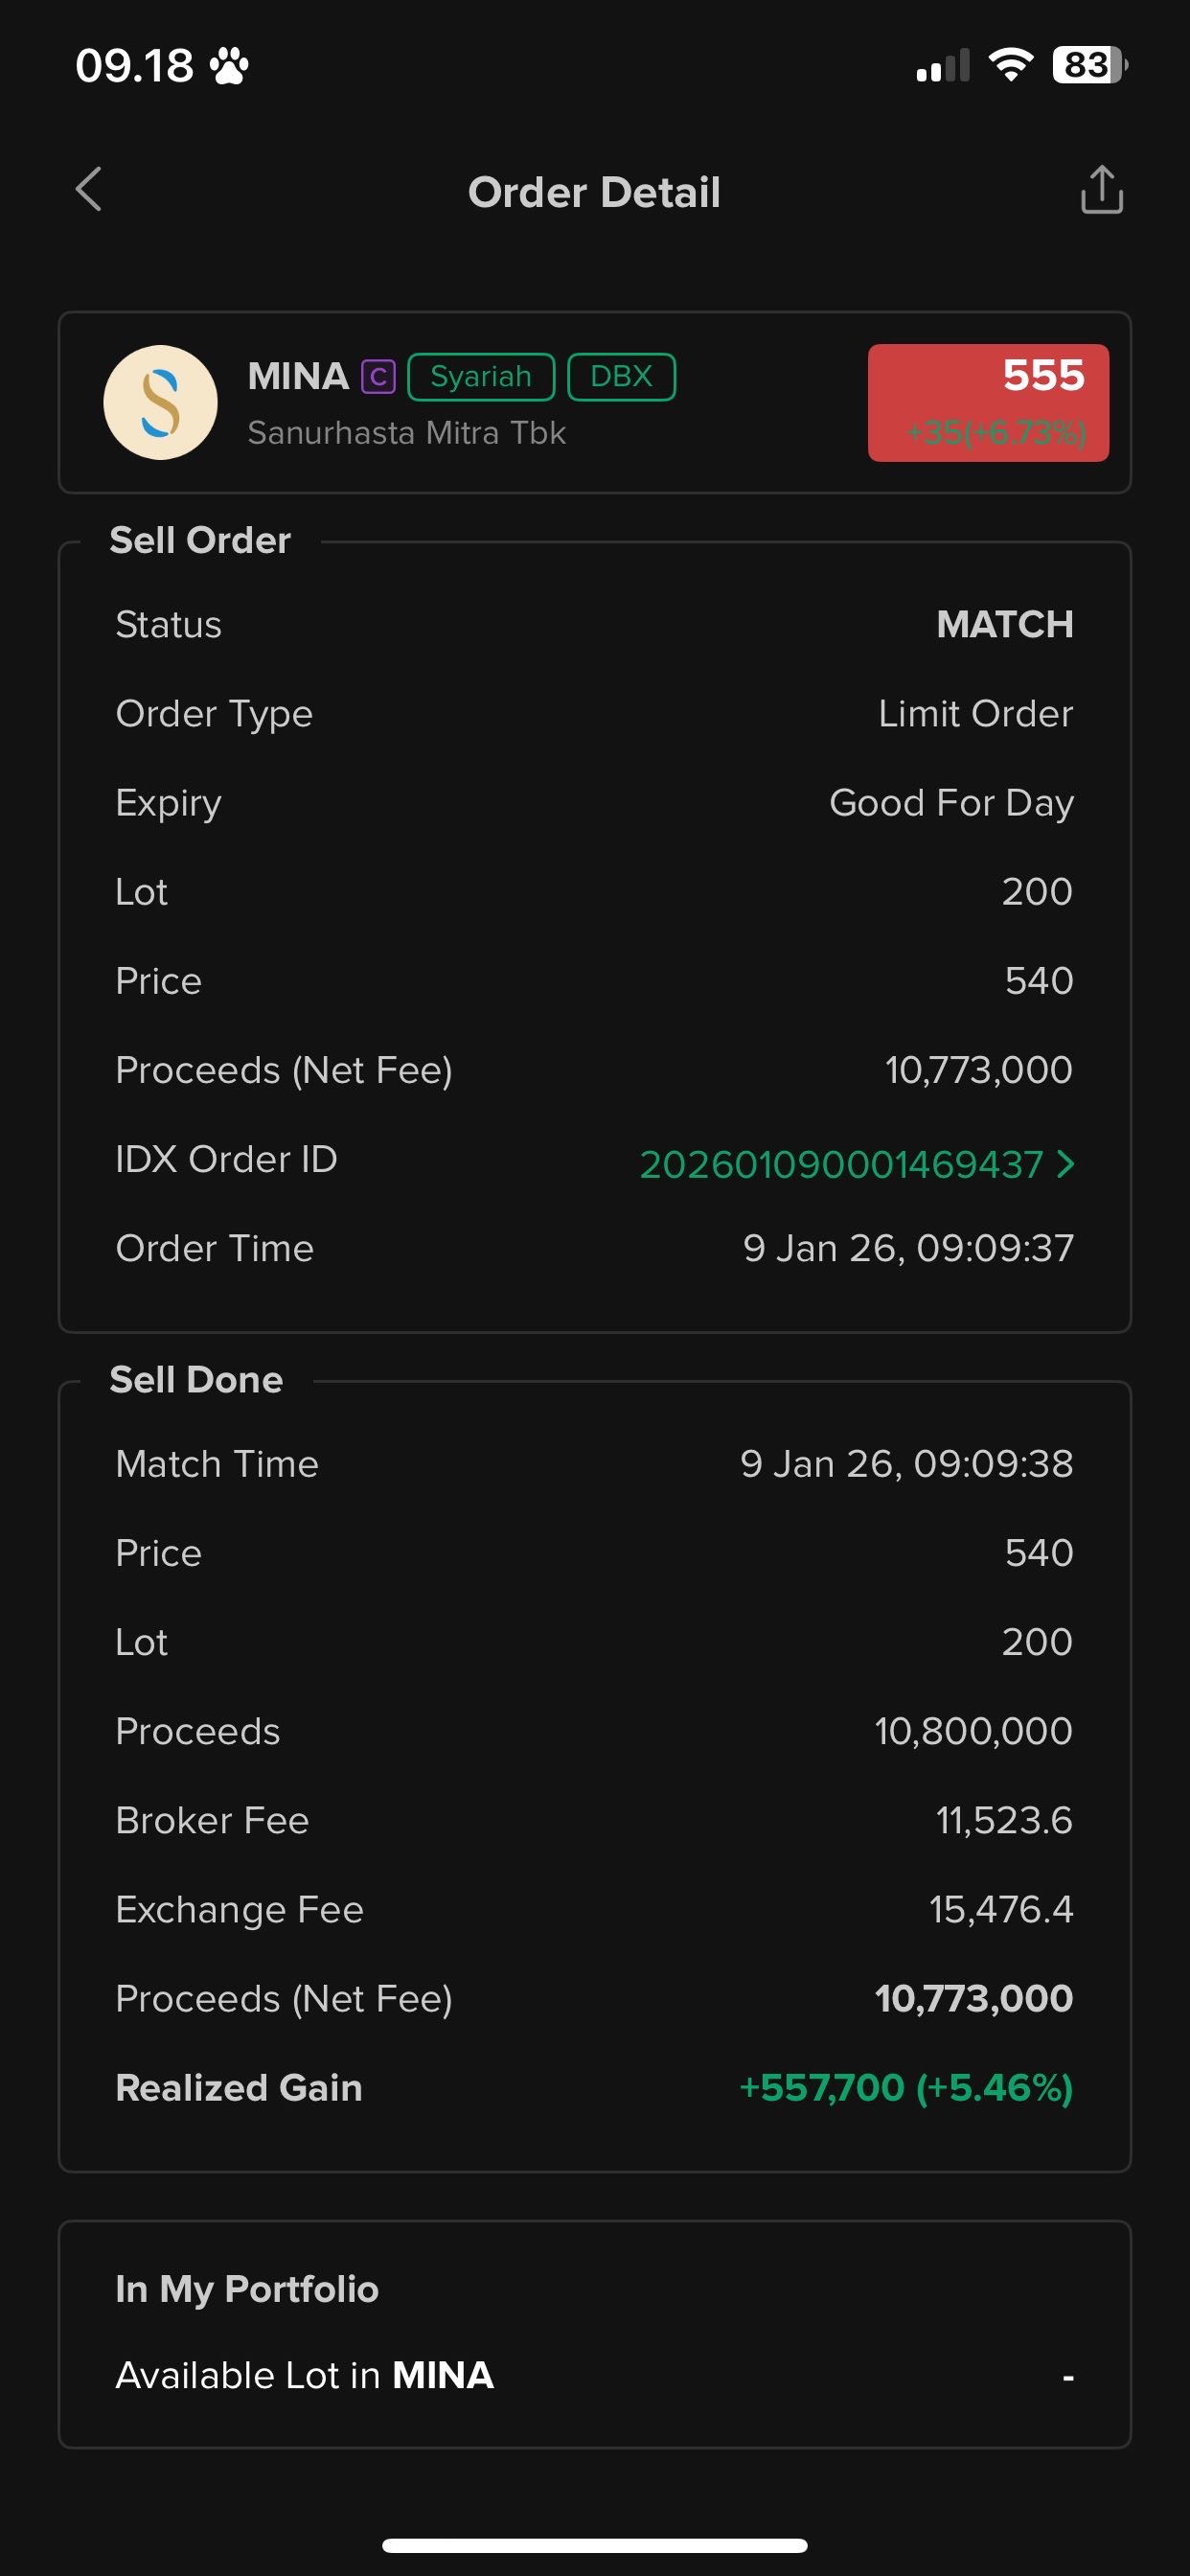Tap the DBX tag
The image size is (1190, 2576).
pyautogui.click(x=621, y=377)
